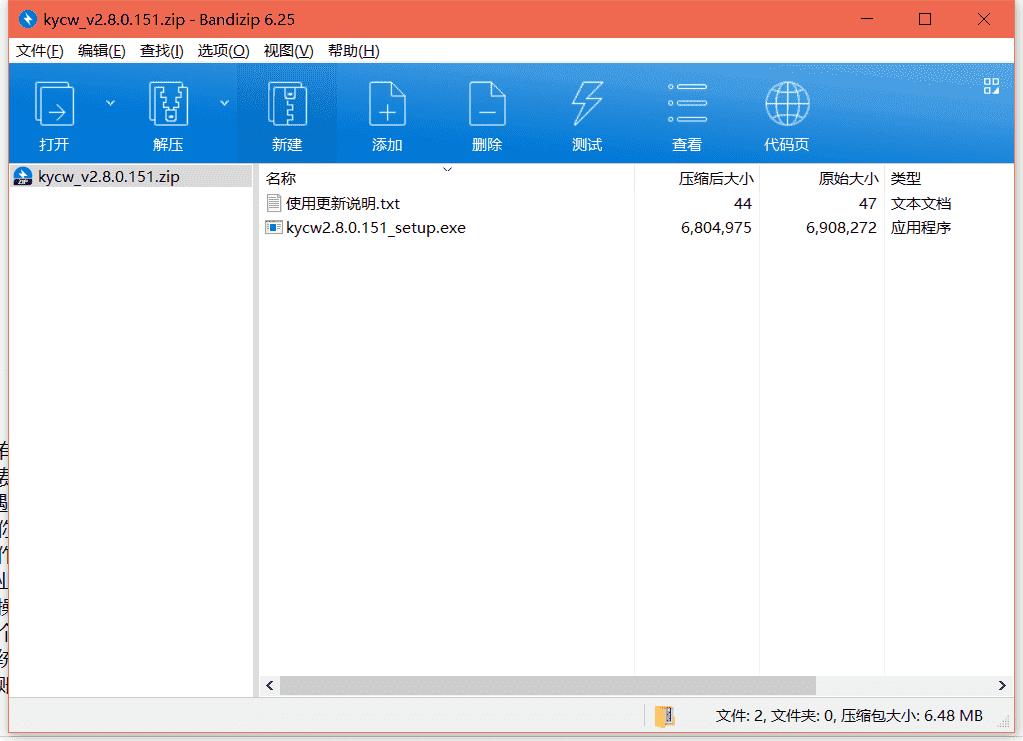Click the status bar file count text
Image resolution: width=1023 pixels, height=741 pixels.
pos(849,716)
